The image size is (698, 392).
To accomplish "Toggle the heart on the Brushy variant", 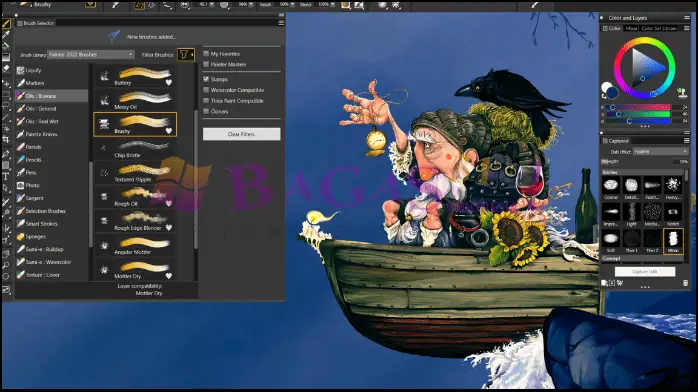I will 169,130.
